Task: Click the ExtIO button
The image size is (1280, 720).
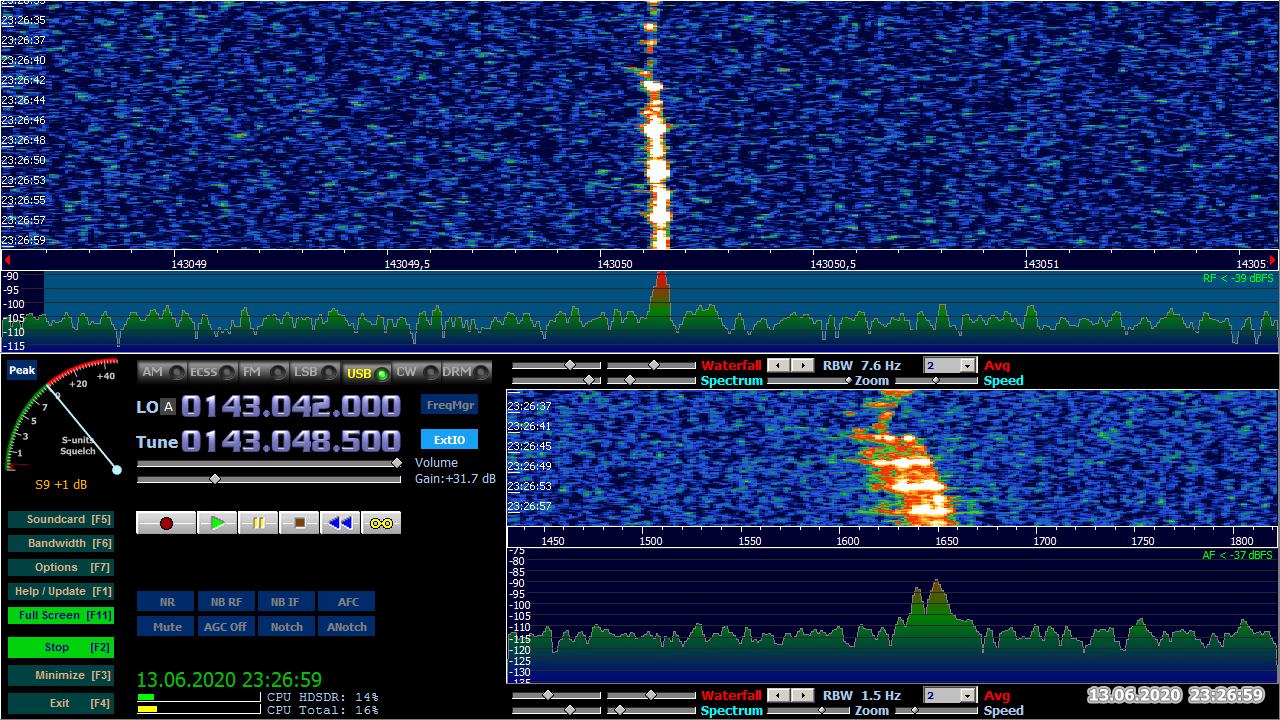Action: [449, 440]
